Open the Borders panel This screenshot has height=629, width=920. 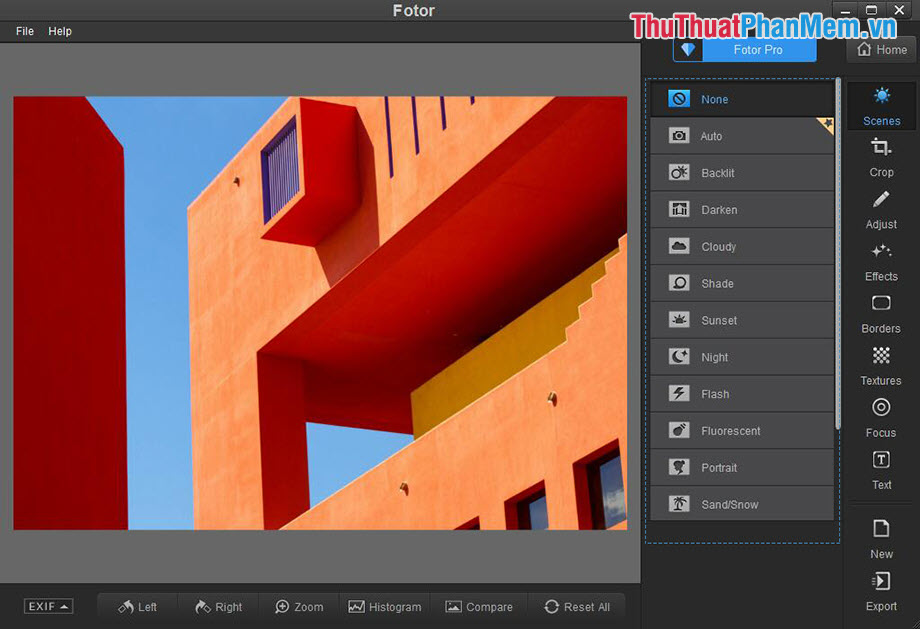880,315
